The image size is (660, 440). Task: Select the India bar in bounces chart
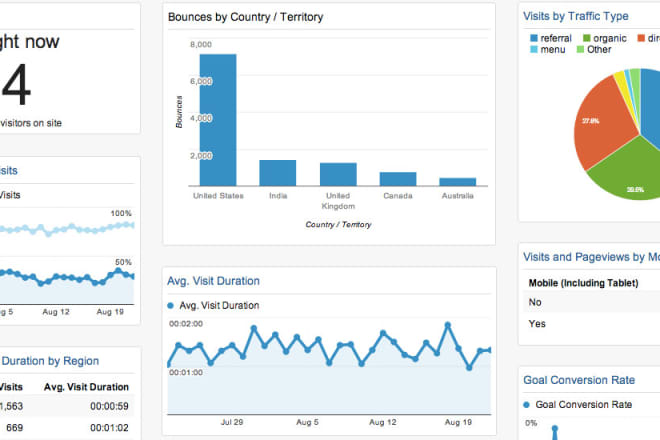277,173
